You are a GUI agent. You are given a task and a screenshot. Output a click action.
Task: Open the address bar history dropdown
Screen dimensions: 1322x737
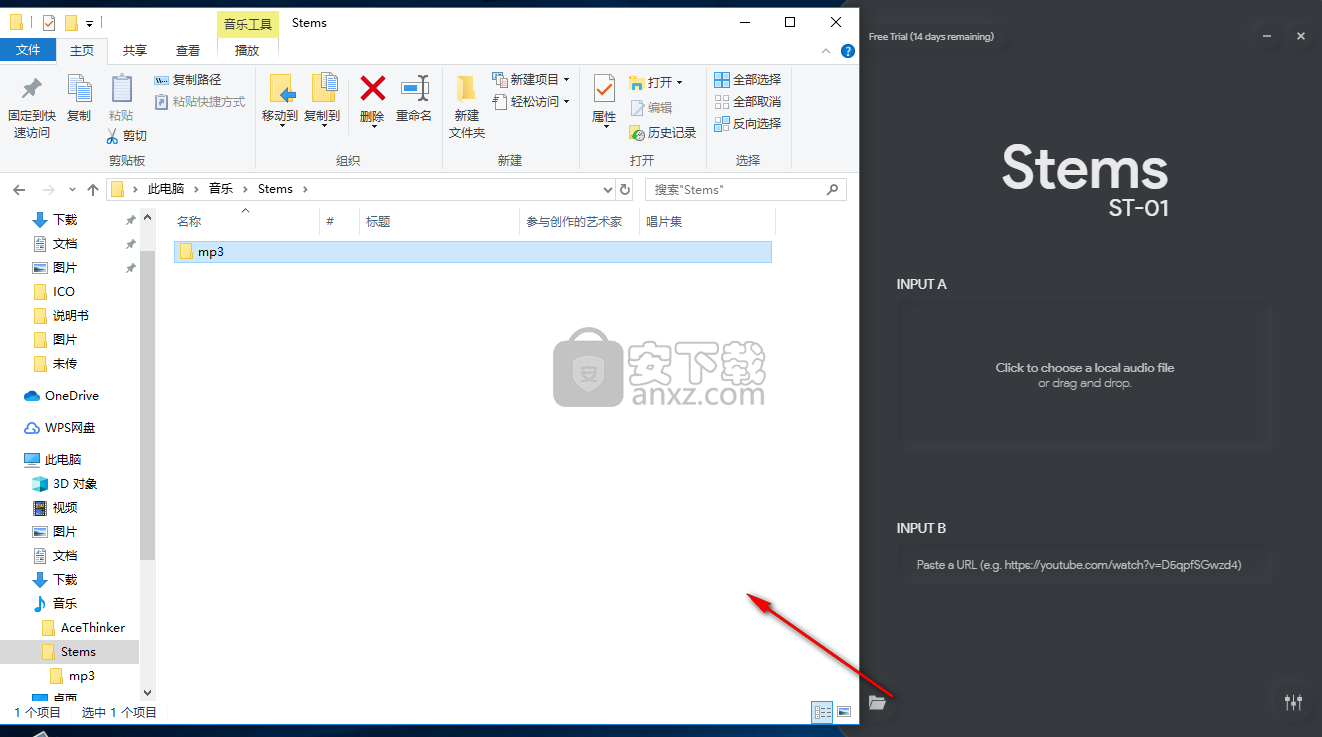pos(607,189)
